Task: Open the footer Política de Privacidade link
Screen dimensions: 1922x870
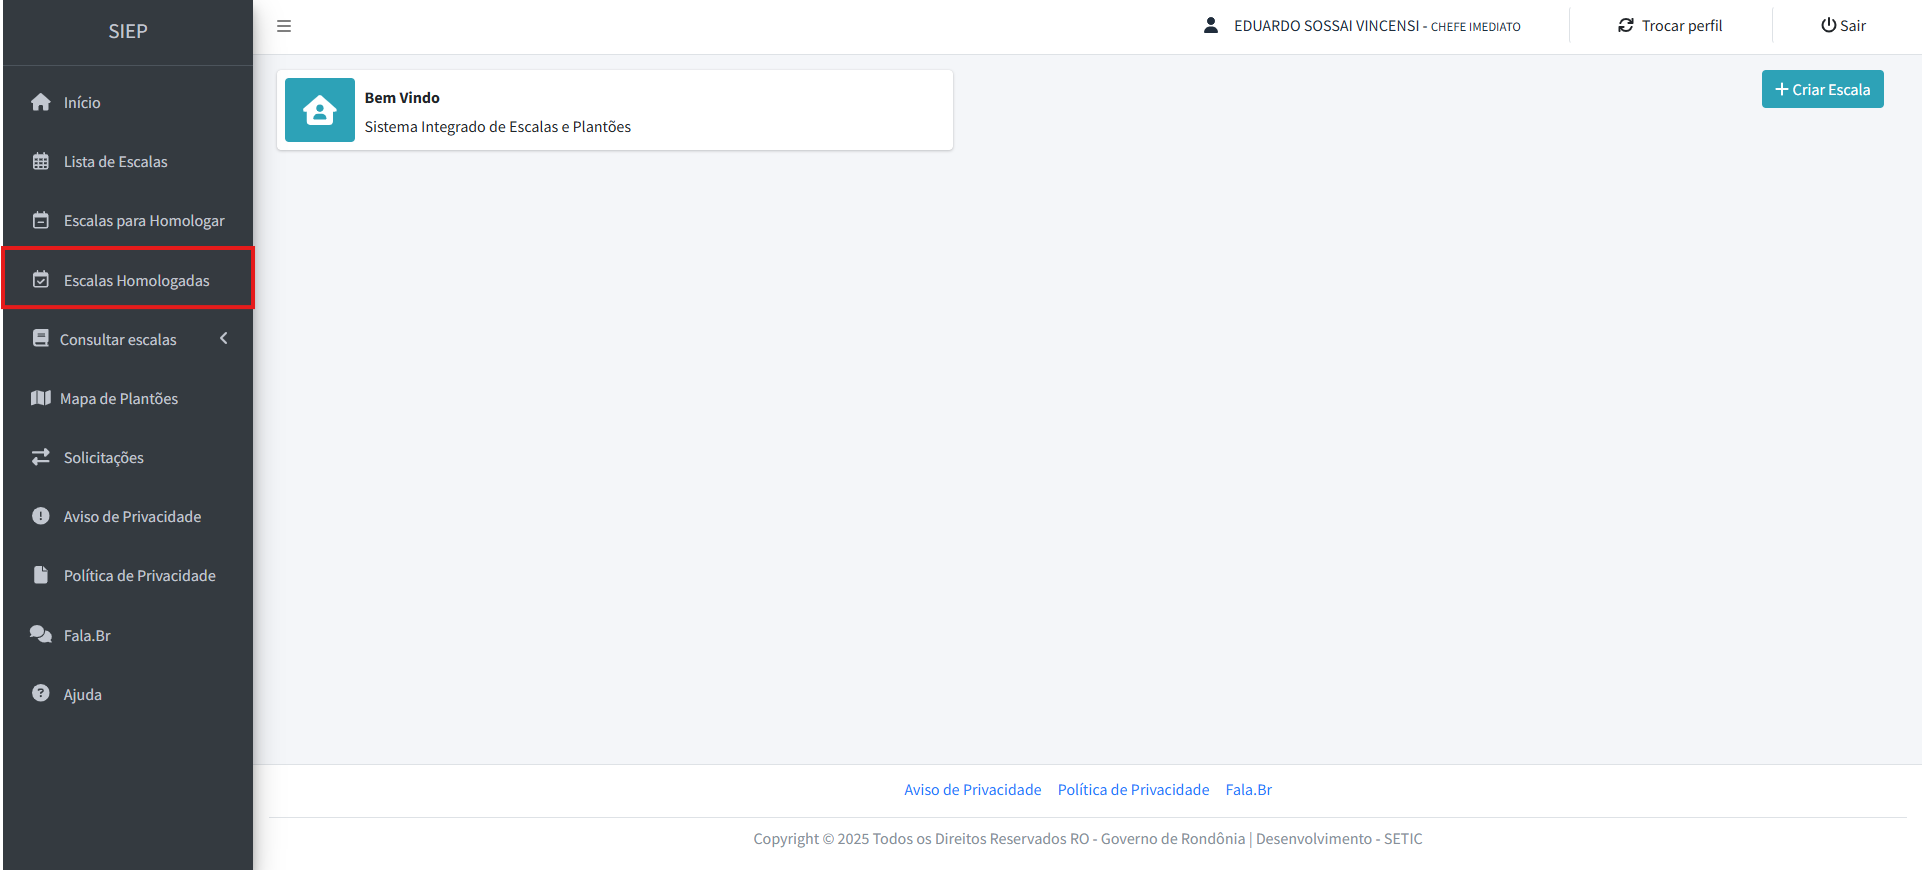Action: click(x=1133, y=790)
